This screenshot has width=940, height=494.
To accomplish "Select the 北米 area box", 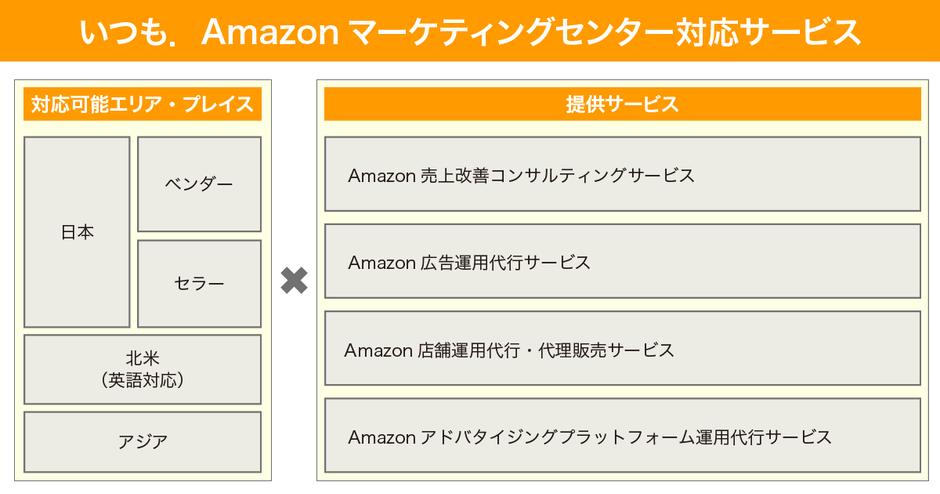I will [x=142, y=357].
